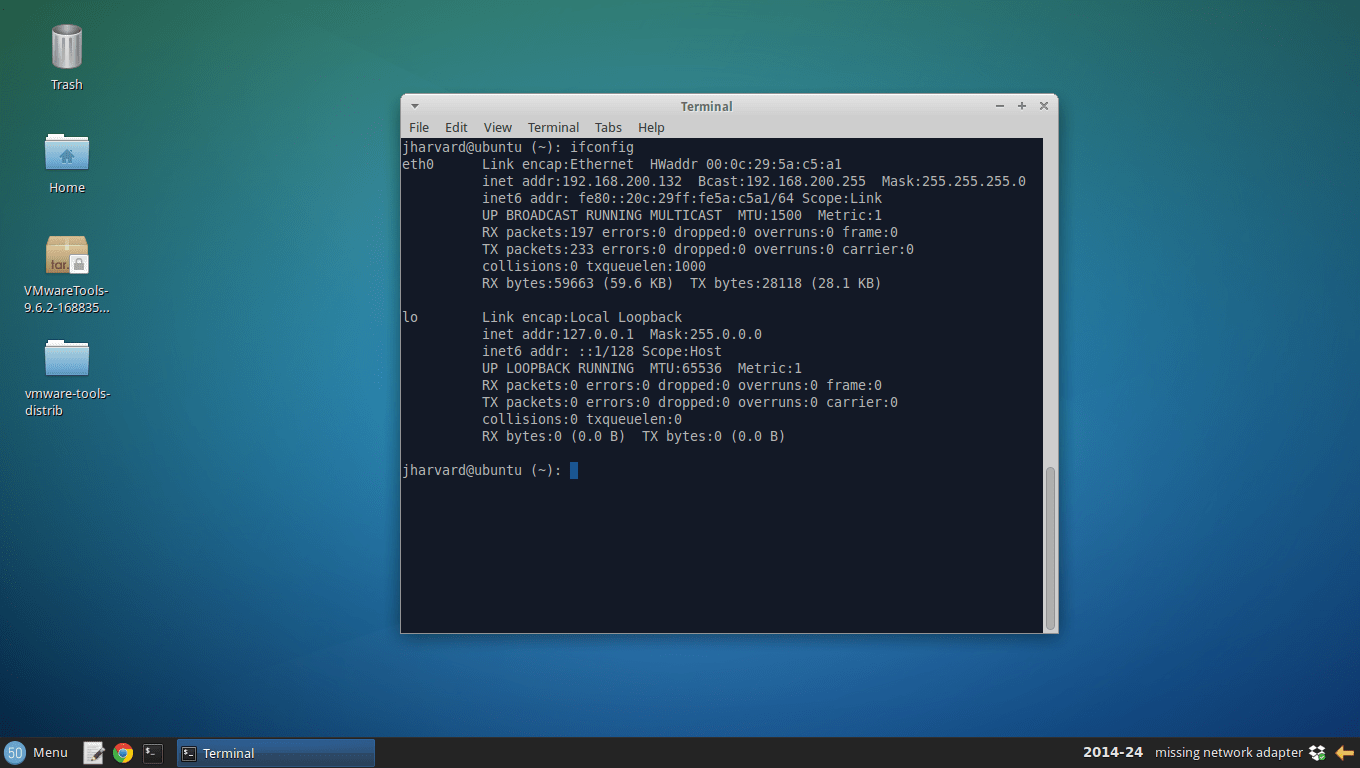Launch the text editor from the taskbar
This screenshot has height=768, width=1360.
(93, 752)
